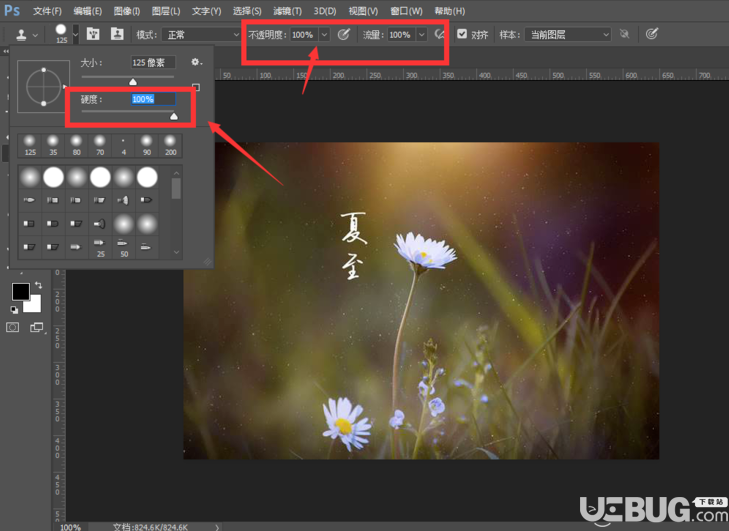Click the 100% zoom status field
This screenshot has width=729, height=531.
[x=71, y=527]
